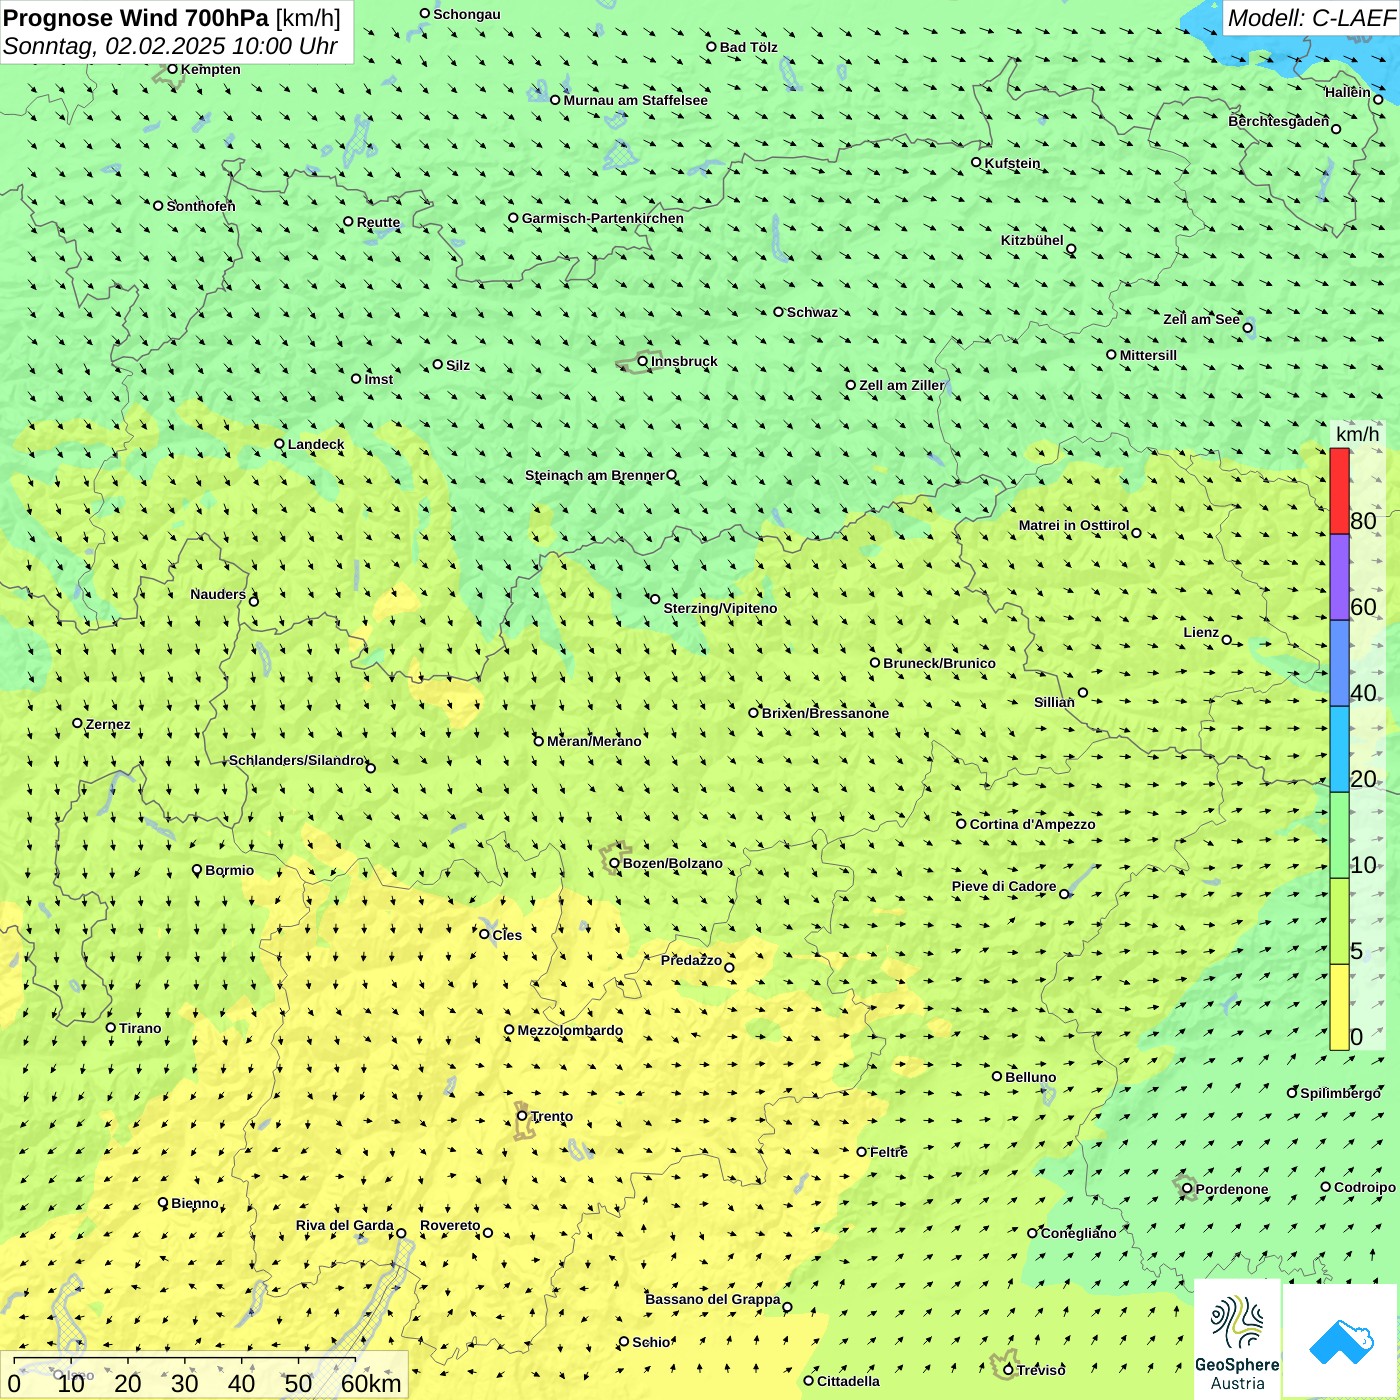The width and height of the screenshot is (1400, 1400).
Task: Click the Bormio city label
Action: click(229, 870)
